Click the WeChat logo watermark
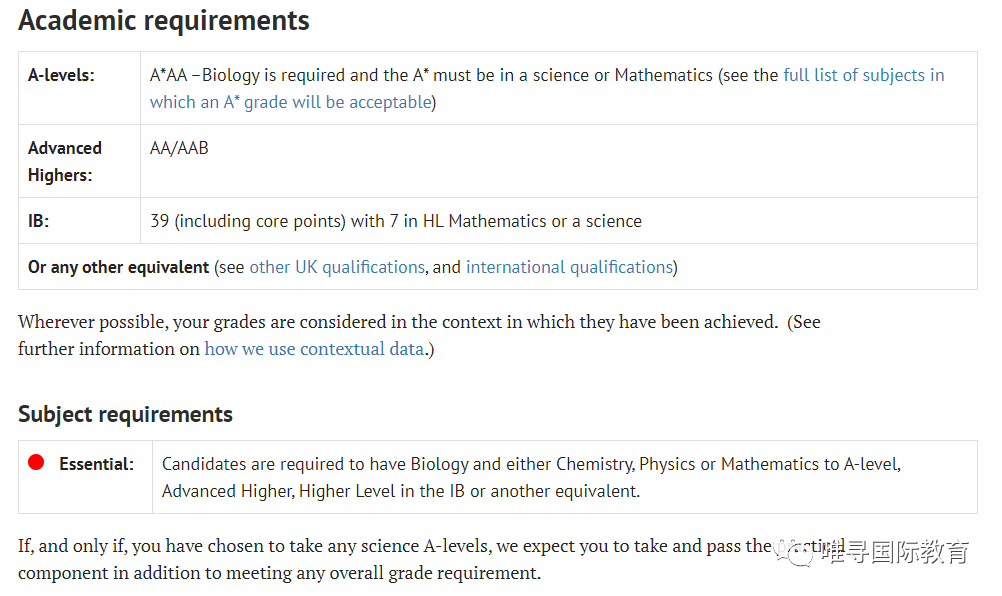Viewport: 1002px width, 596px height. tap(794, 552)
